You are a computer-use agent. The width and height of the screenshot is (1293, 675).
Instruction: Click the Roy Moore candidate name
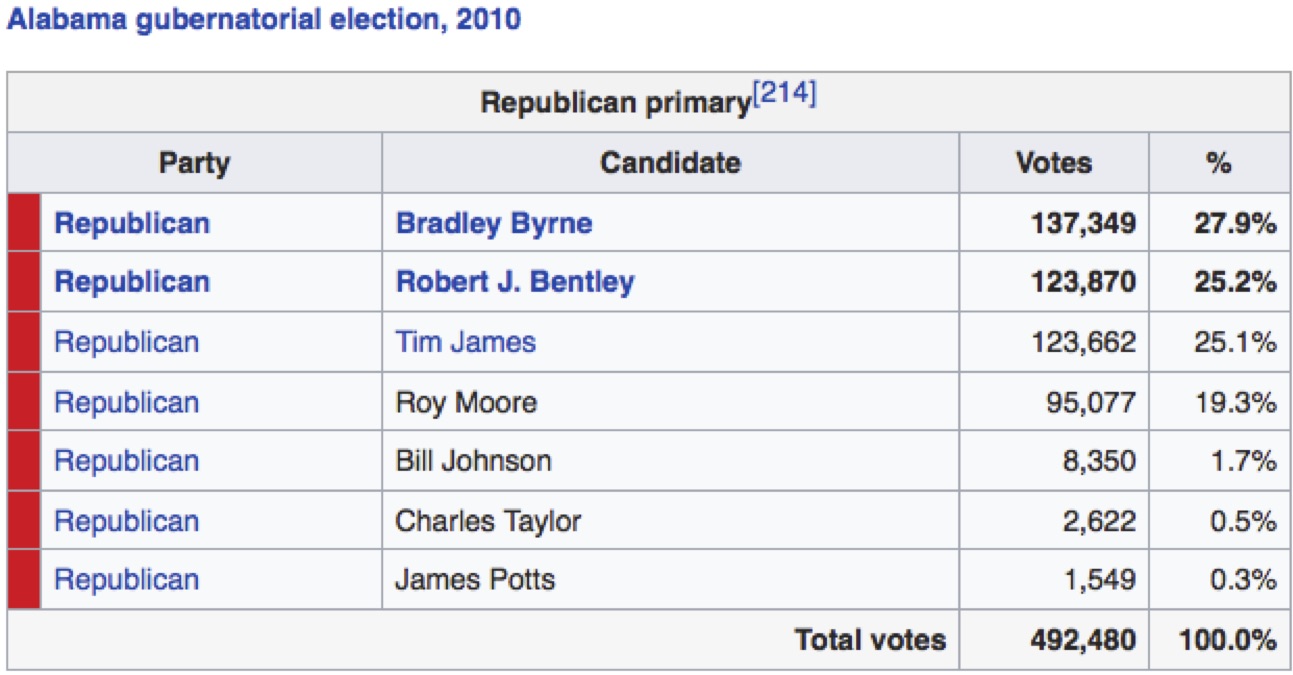466,402
